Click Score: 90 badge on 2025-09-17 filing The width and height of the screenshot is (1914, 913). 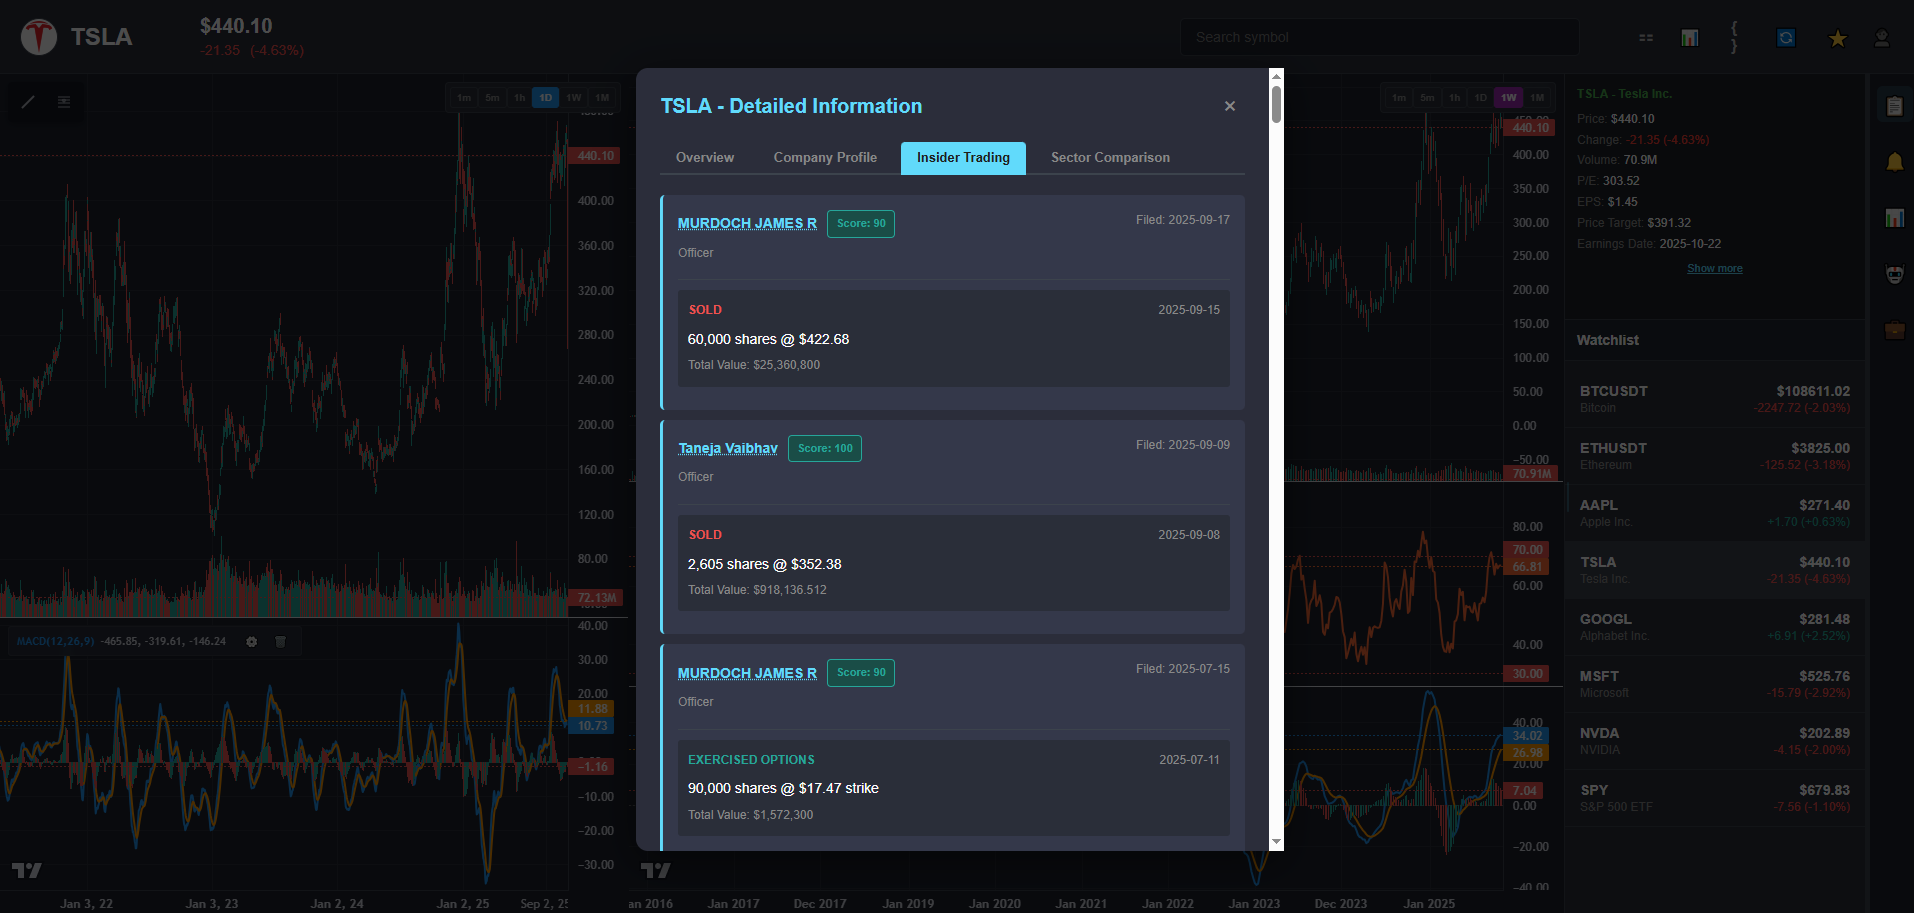pyautogui.click(x=861, y=223)
